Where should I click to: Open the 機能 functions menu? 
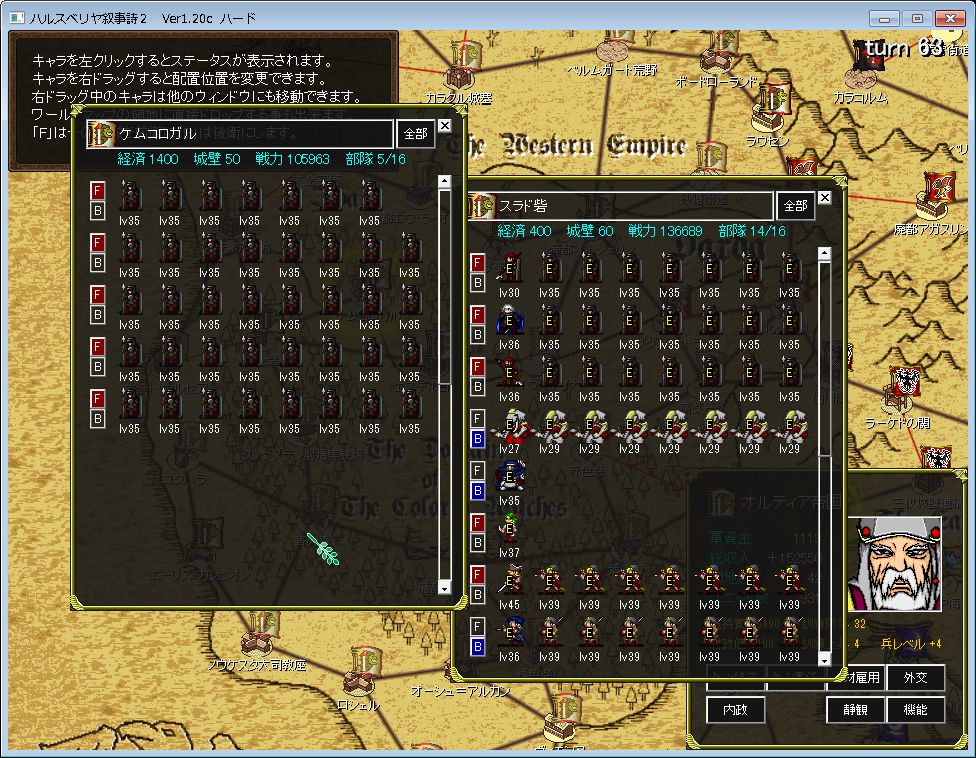pos(915,709)
